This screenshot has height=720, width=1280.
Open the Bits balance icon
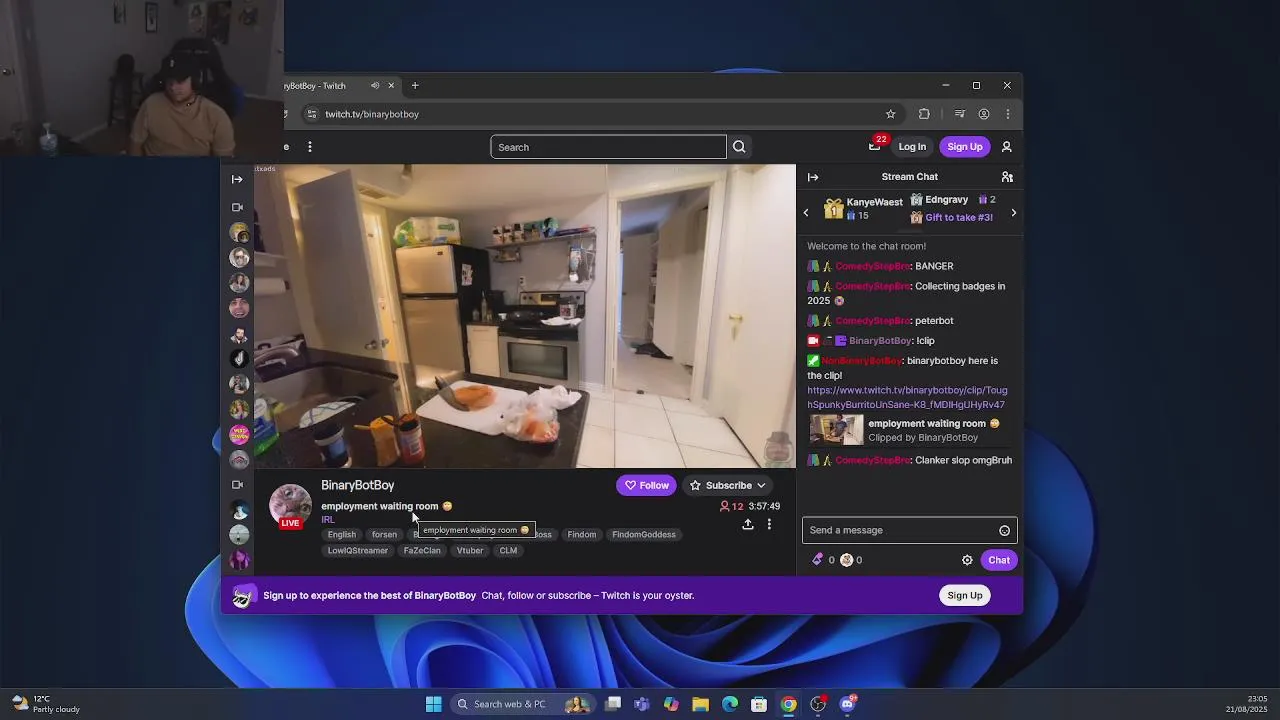pos(817,560)
